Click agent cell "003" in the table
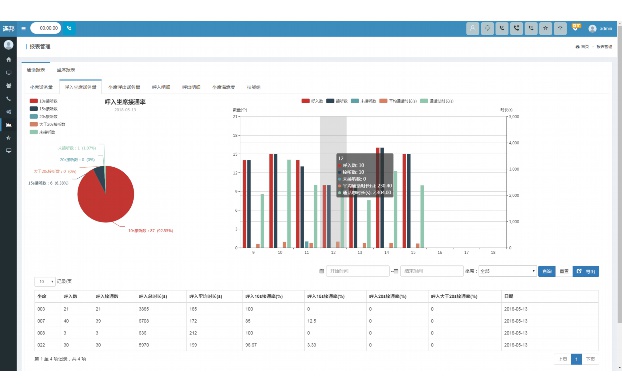 coord(41,309)
